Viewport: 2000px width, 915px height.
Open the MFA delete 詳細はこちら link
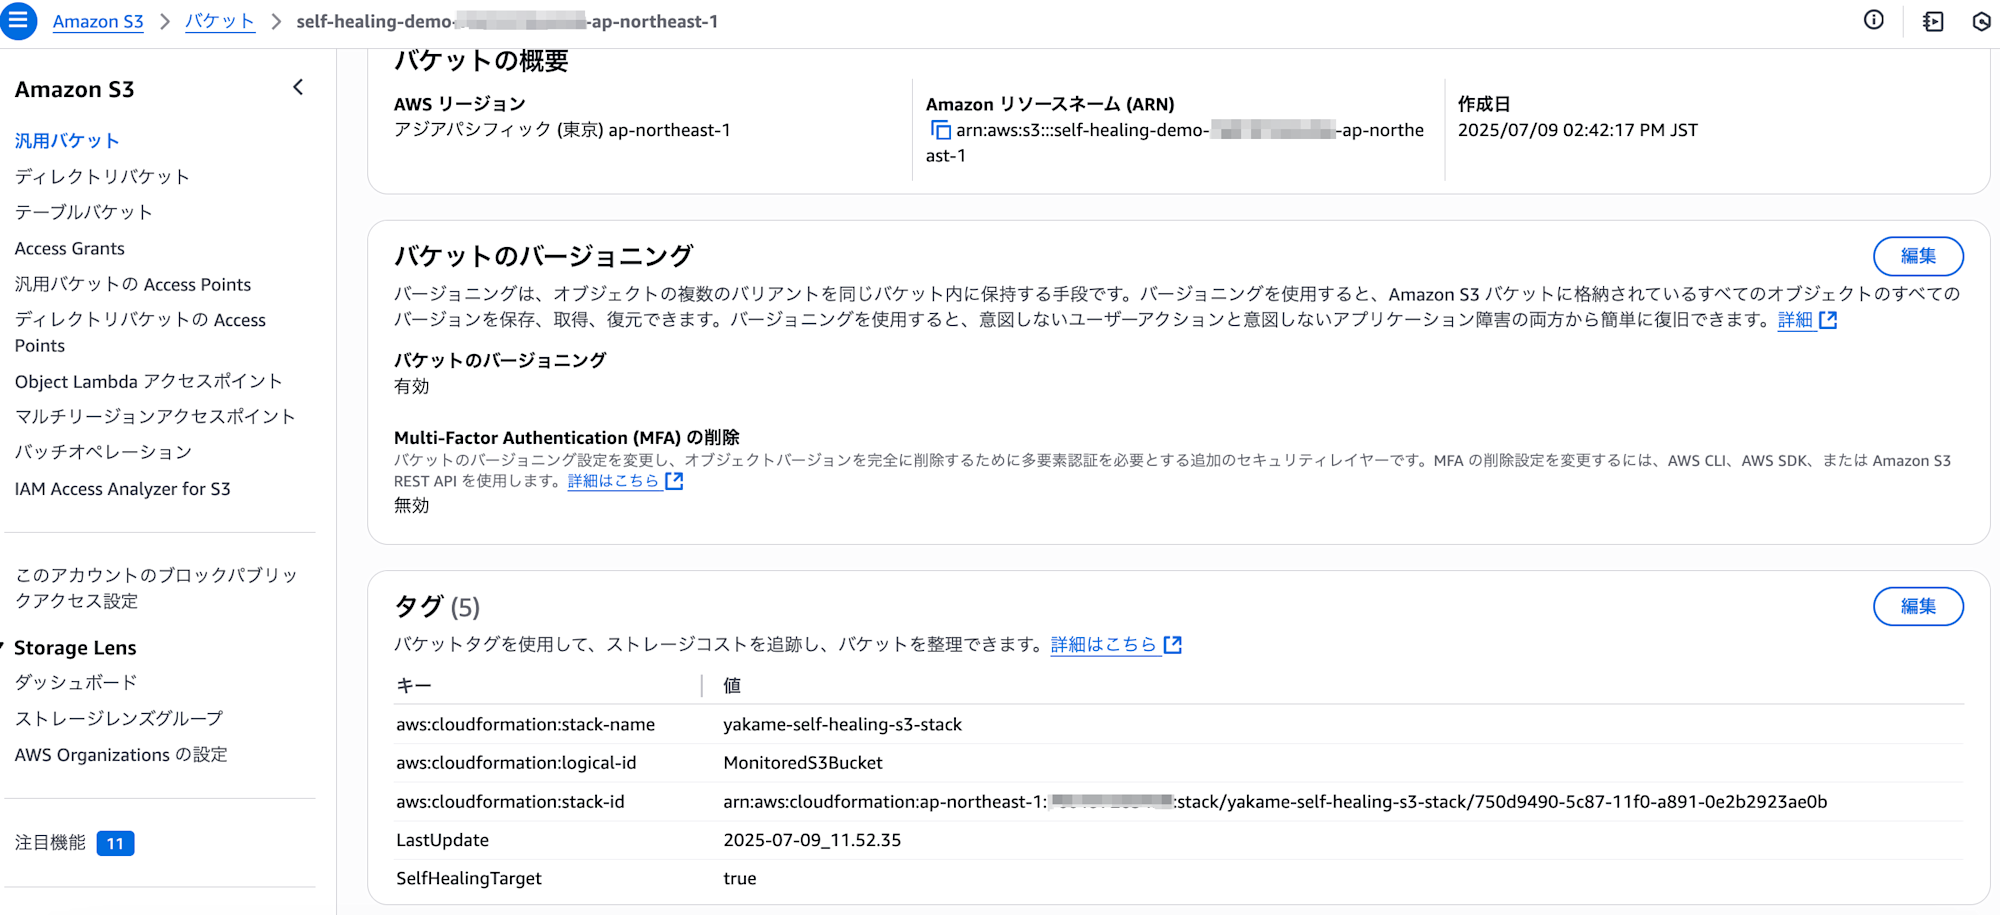[613, 481]
